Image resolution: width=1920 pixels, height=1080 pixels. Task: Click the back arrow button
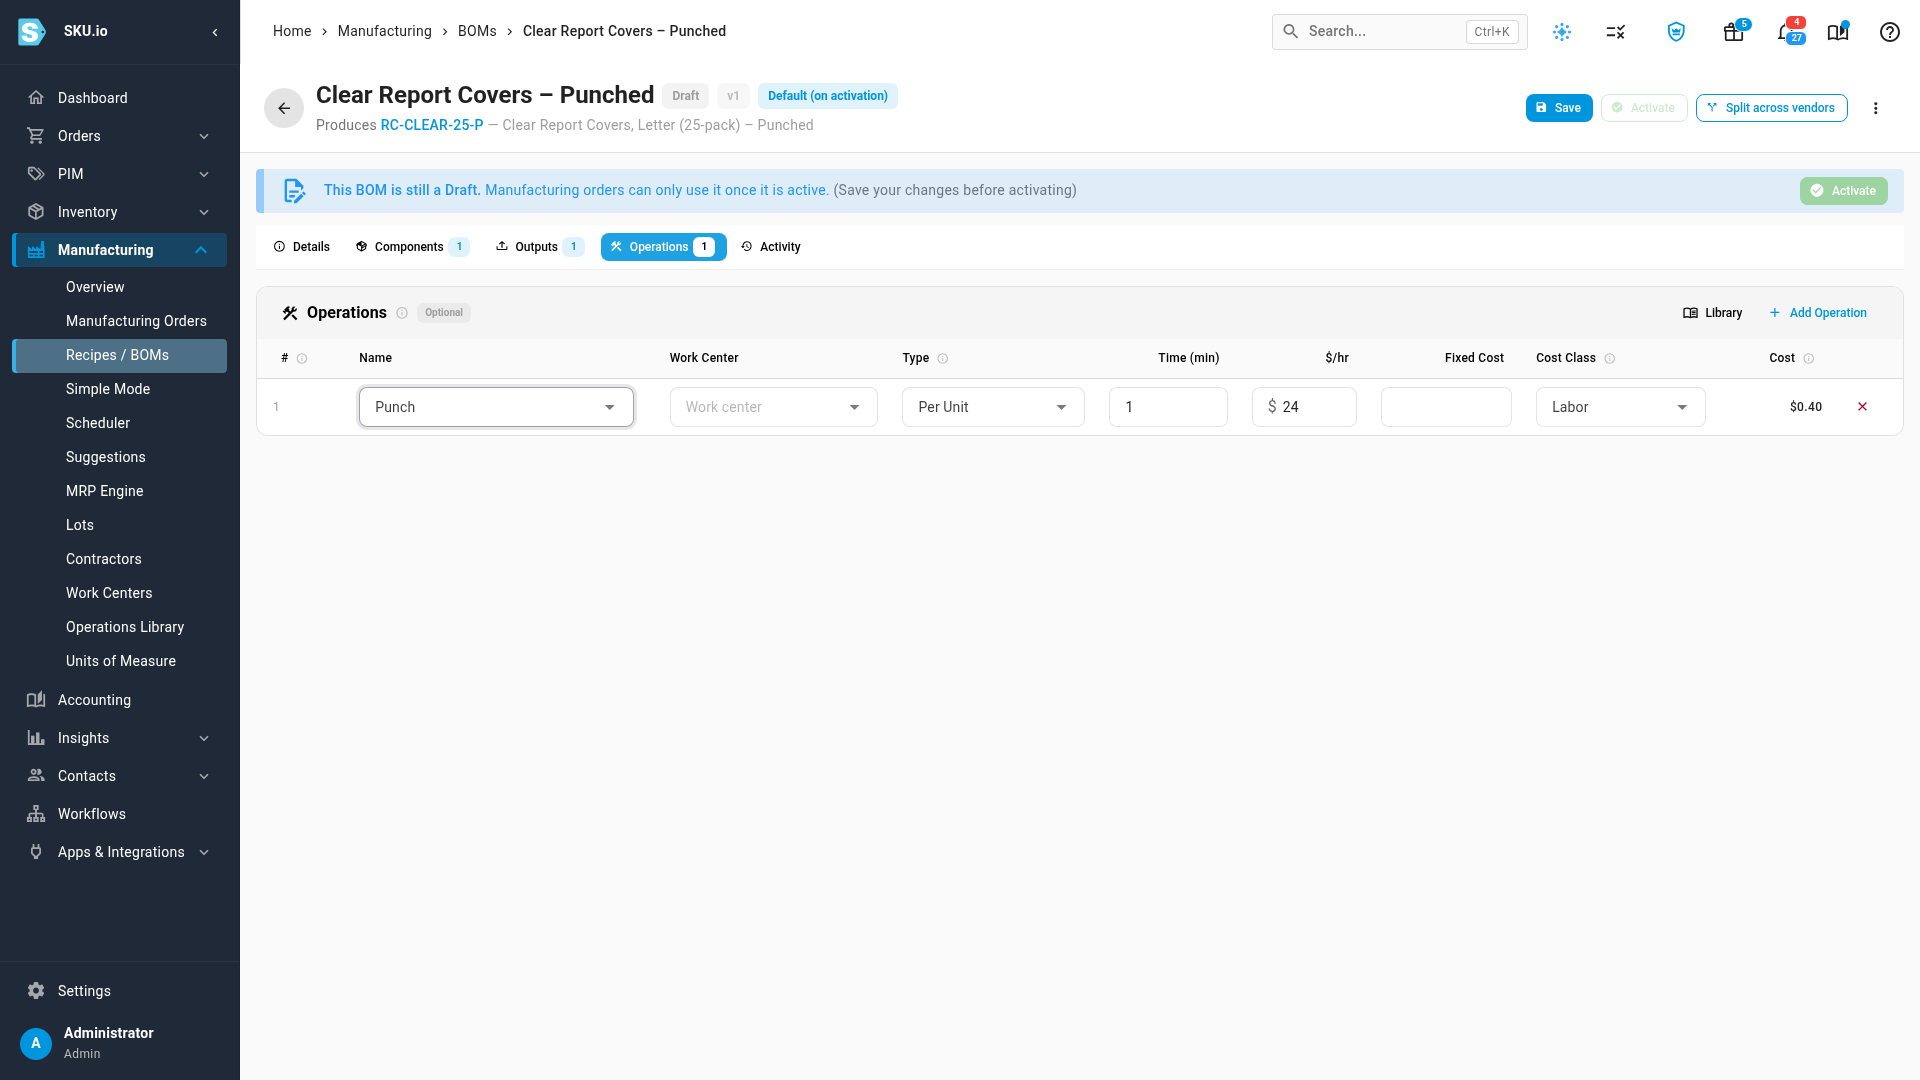point(284,108)
